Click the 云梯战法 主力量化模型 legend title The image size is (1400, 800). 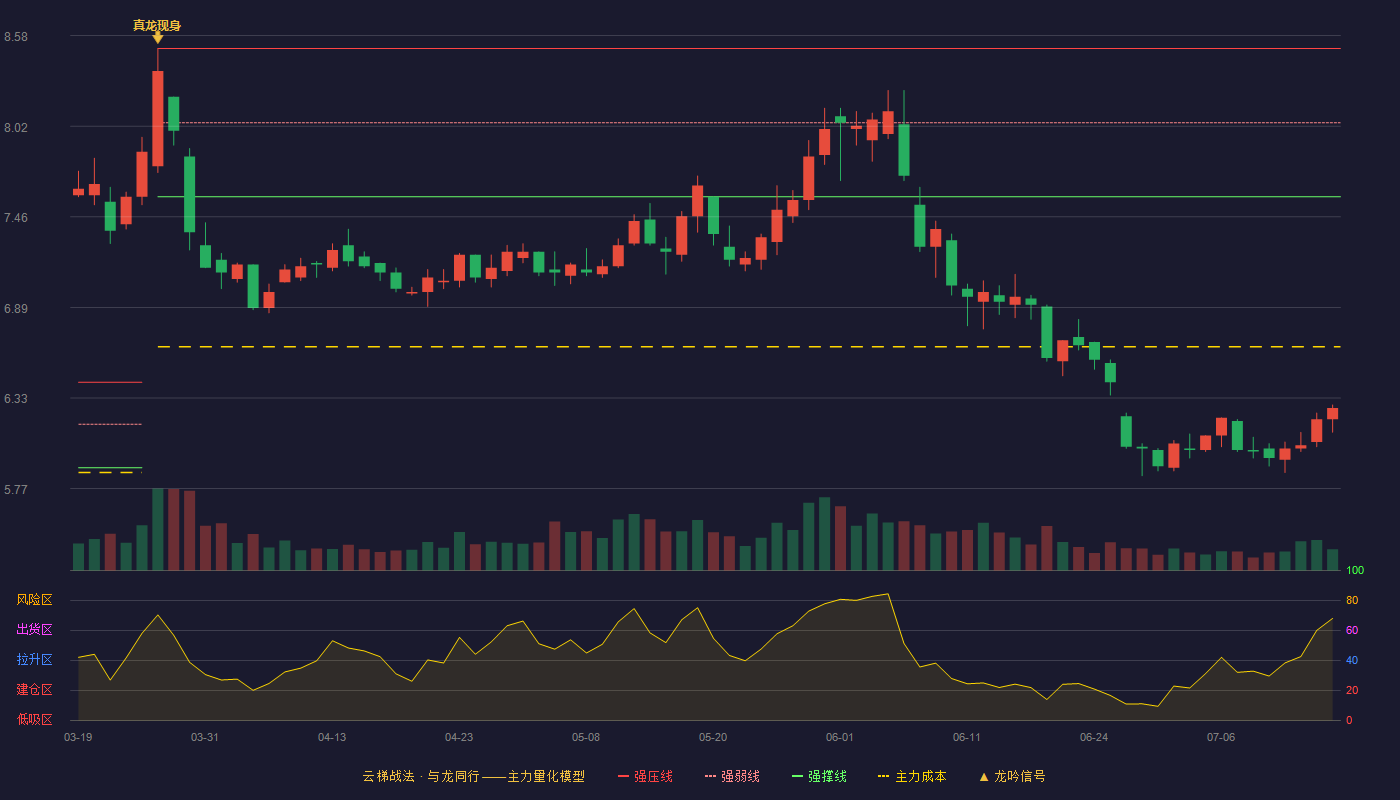(x=474, y=776)
